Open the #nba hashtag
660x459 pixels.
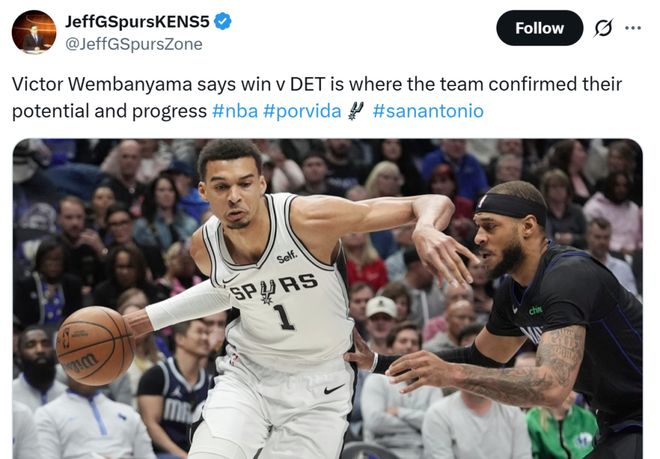(235, 111)
